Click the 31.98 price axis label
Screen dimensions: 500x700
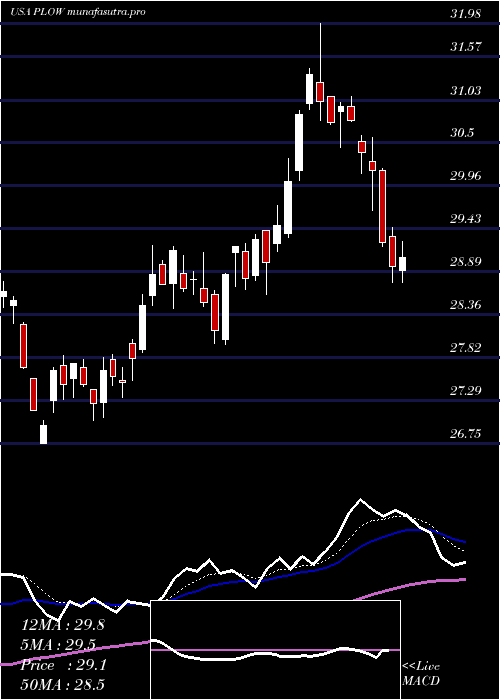466,13
